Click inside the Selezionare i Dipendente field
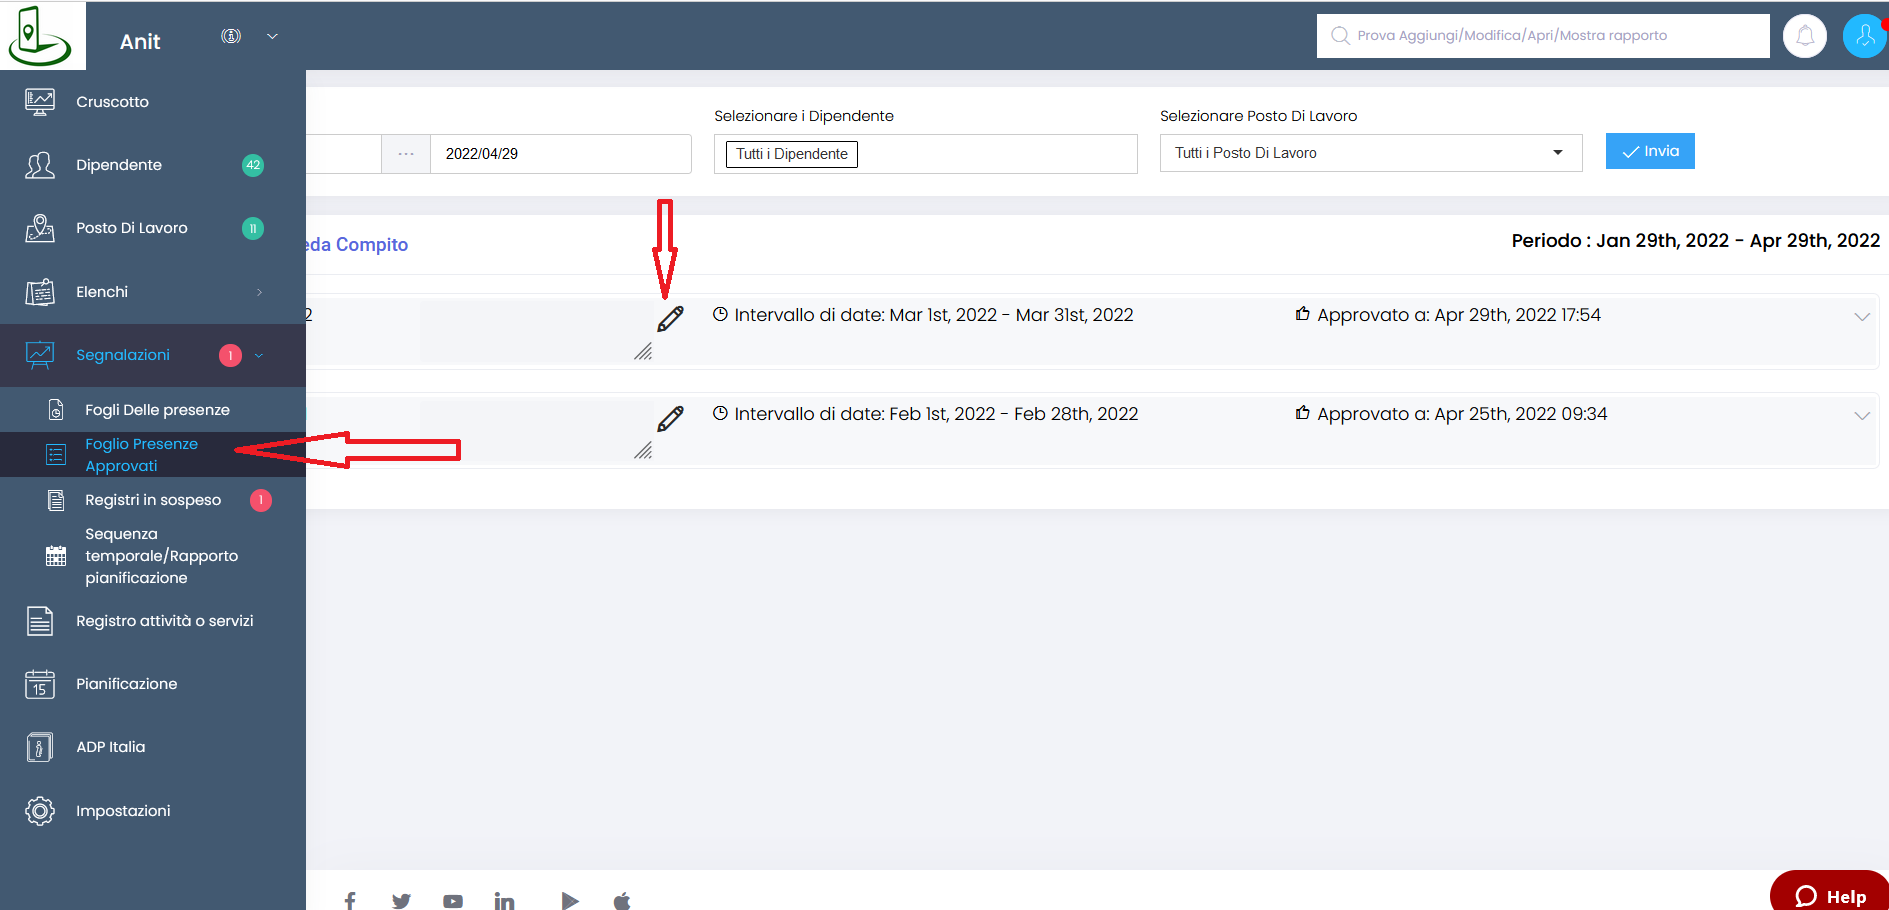Screen dimensions: 1889x910 (x=926, y=154)
